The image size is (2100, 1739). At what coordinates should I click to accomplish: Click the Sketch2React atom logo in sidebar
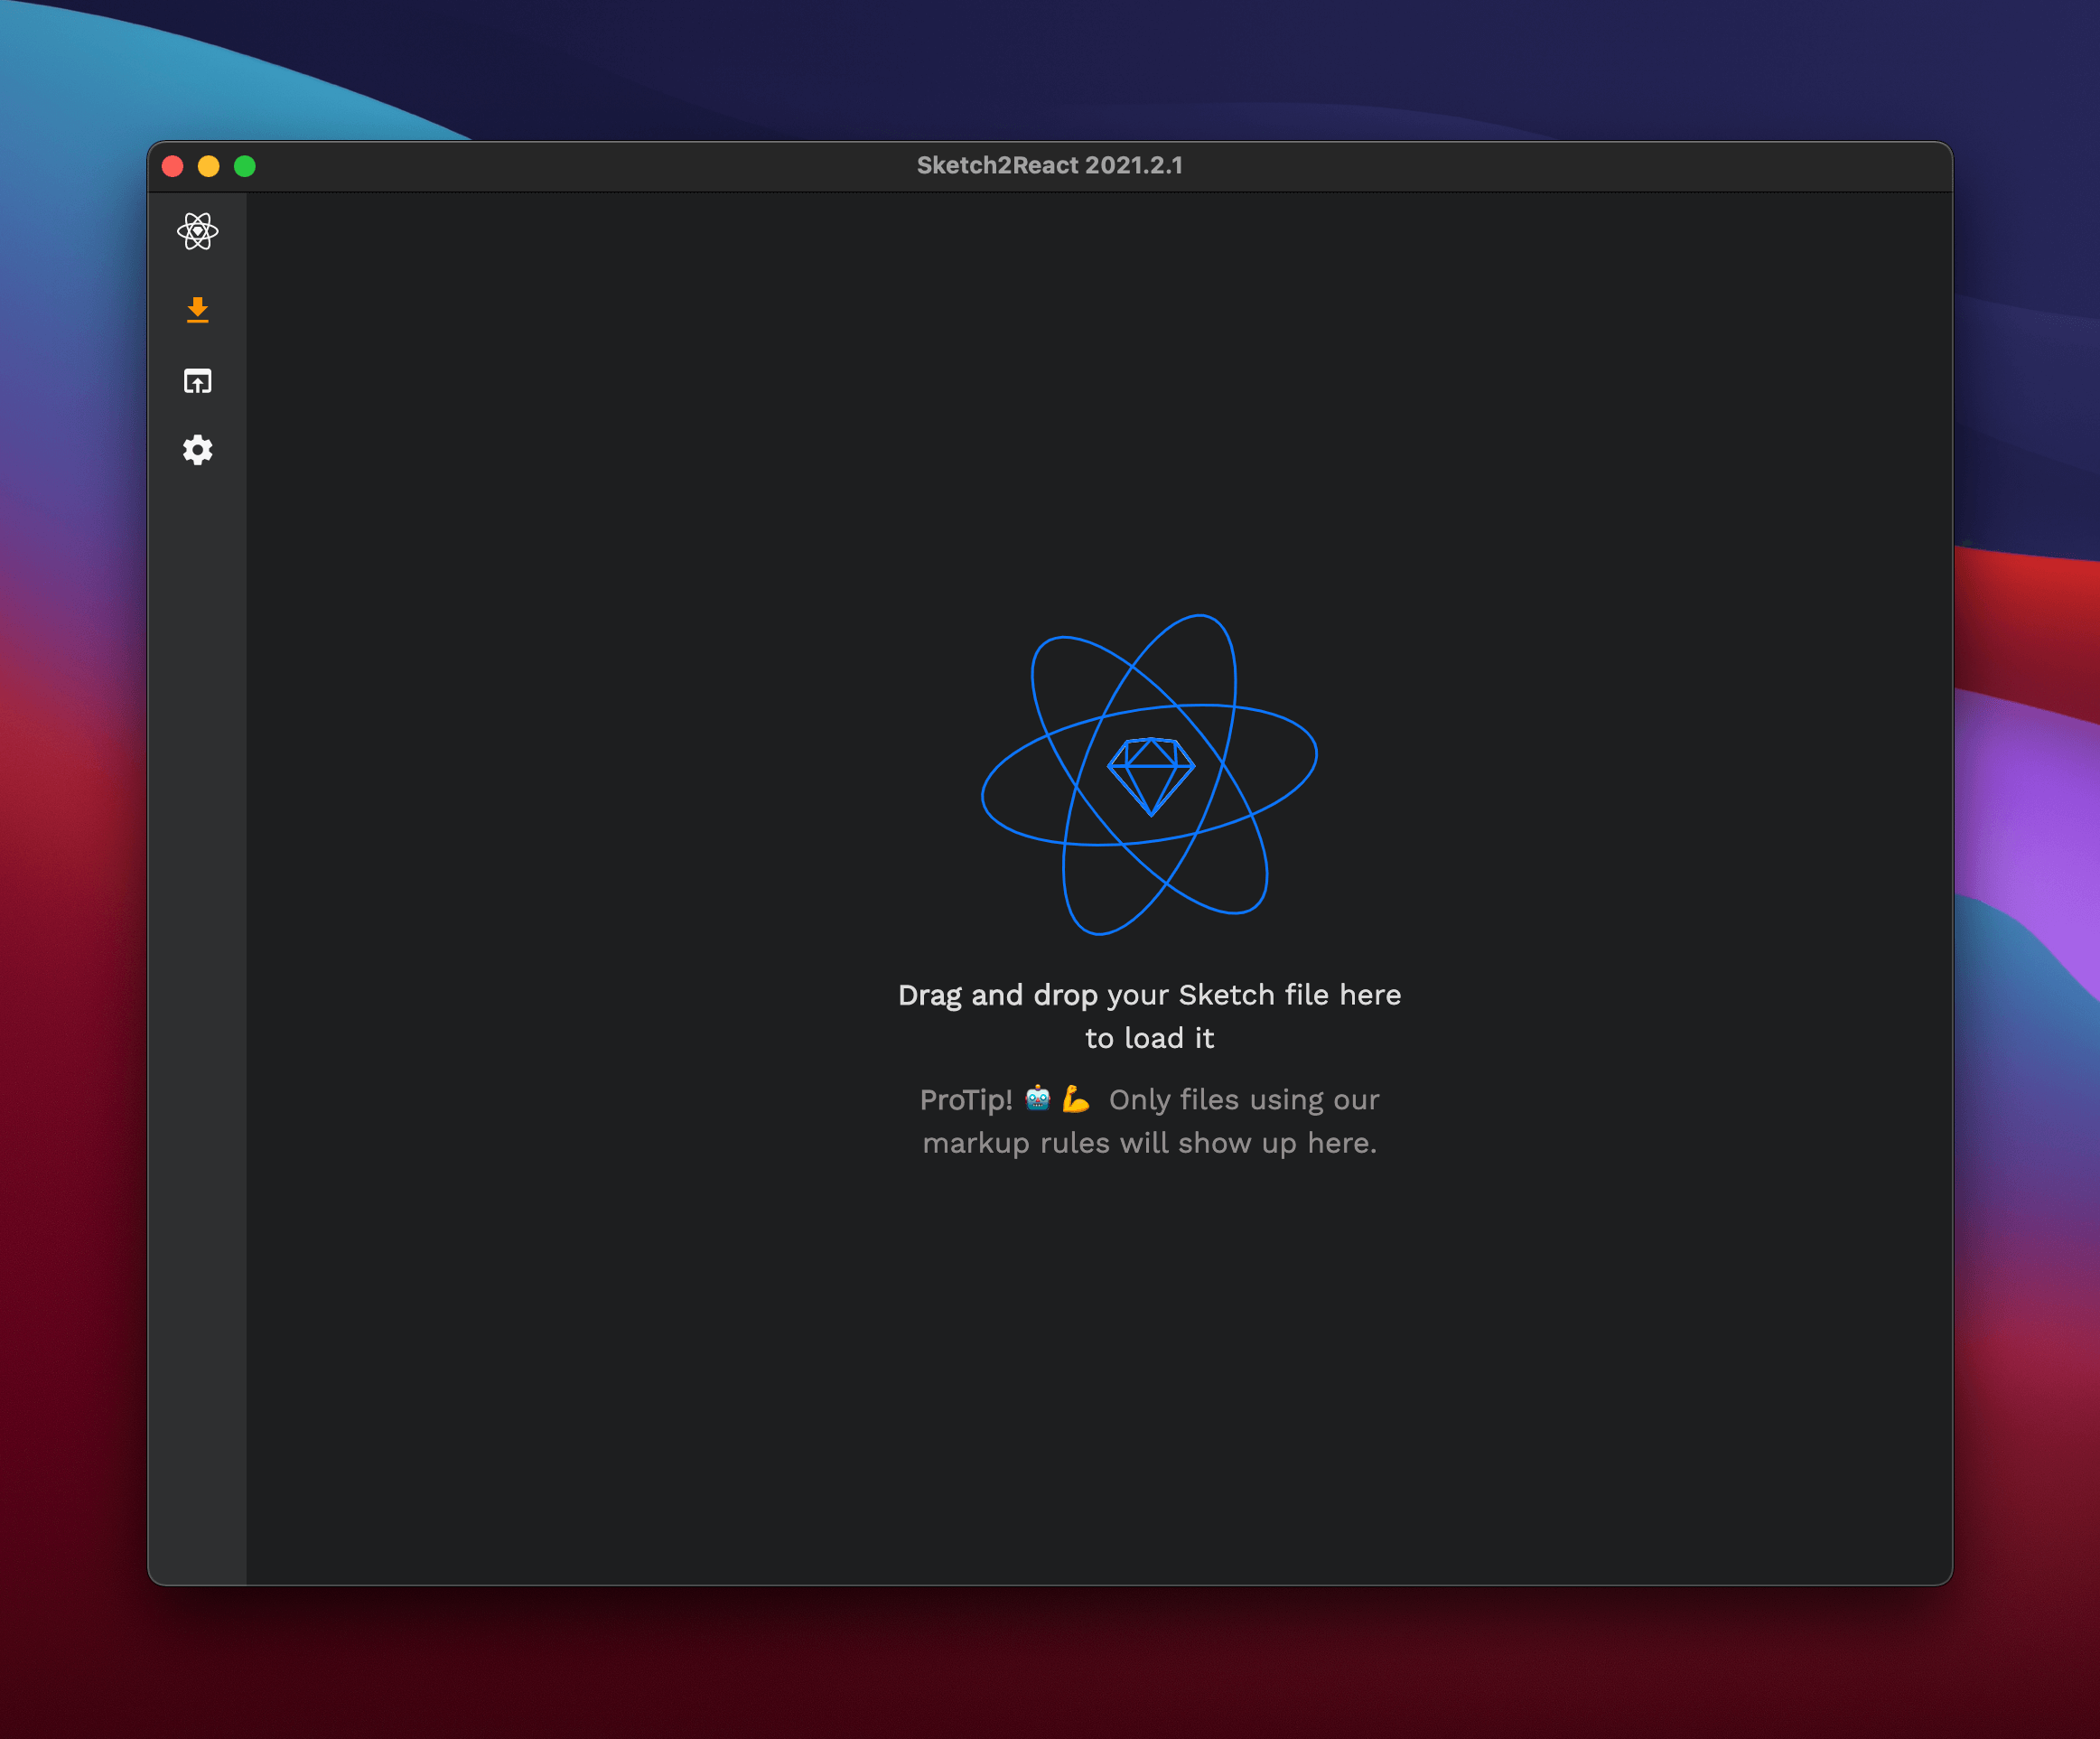pyautogui.click(x=197, y=231)
